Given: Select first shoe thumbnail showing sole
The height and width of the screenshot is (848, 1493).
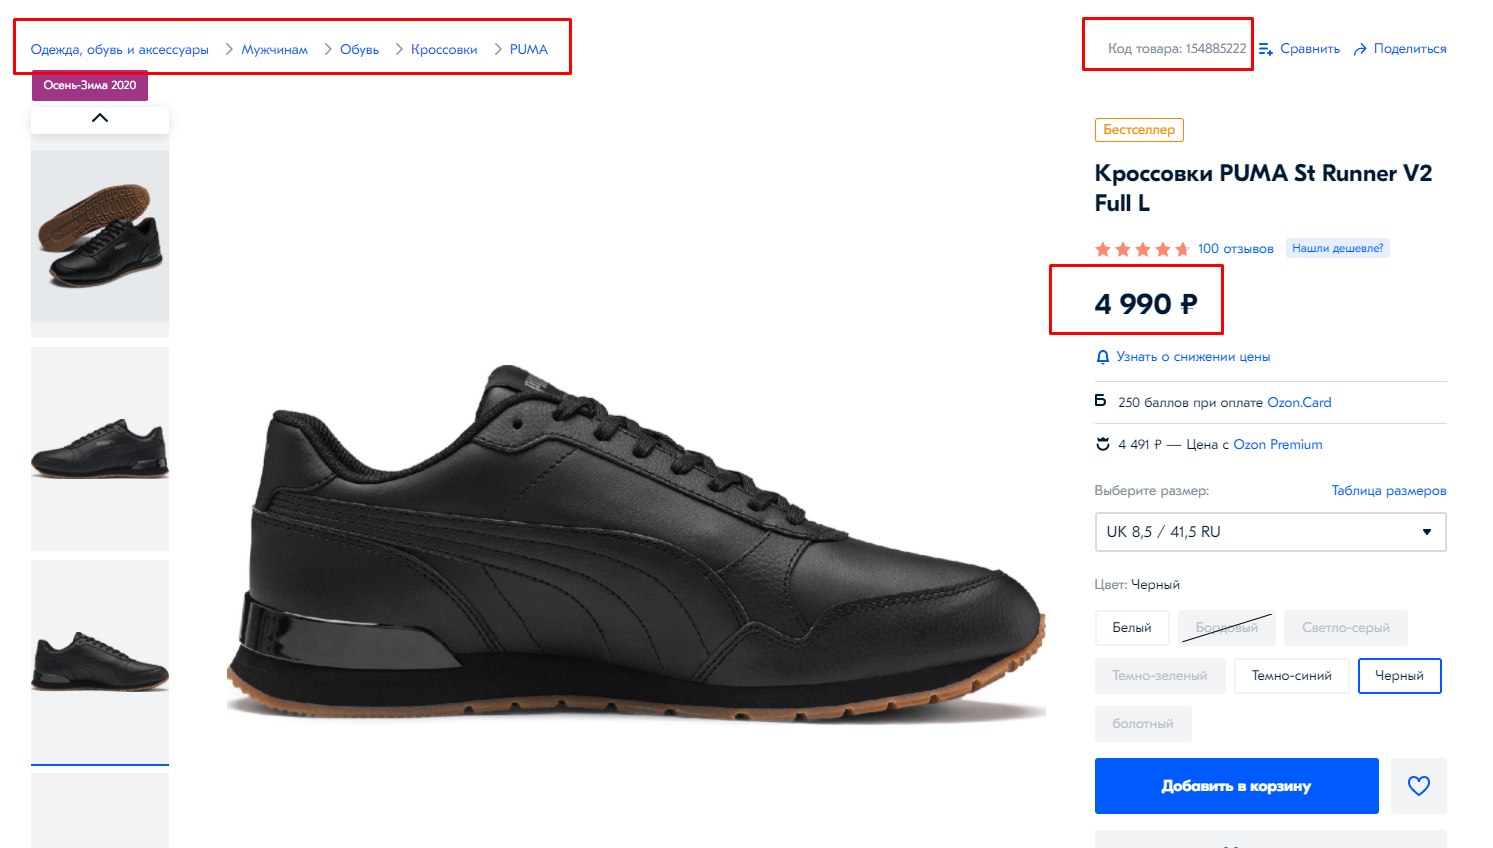Looking at the screenshot, I should pos(100,236).
